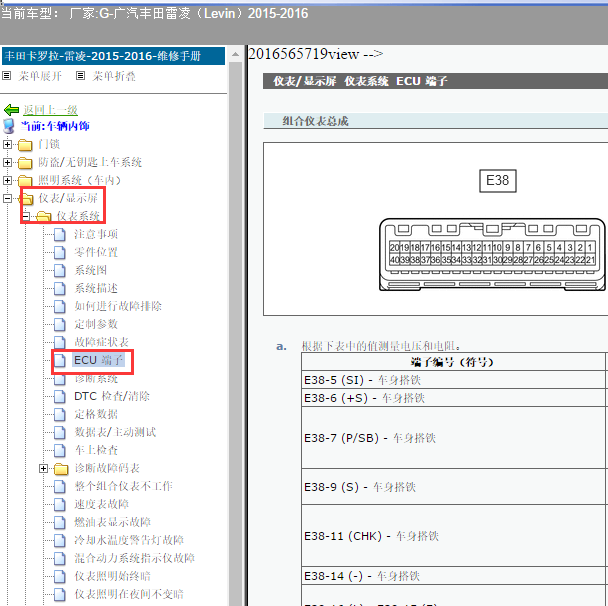Click the ECU 端子 page icon
Image resolution: width=608 pixels, height=606 pixels.
59,360
